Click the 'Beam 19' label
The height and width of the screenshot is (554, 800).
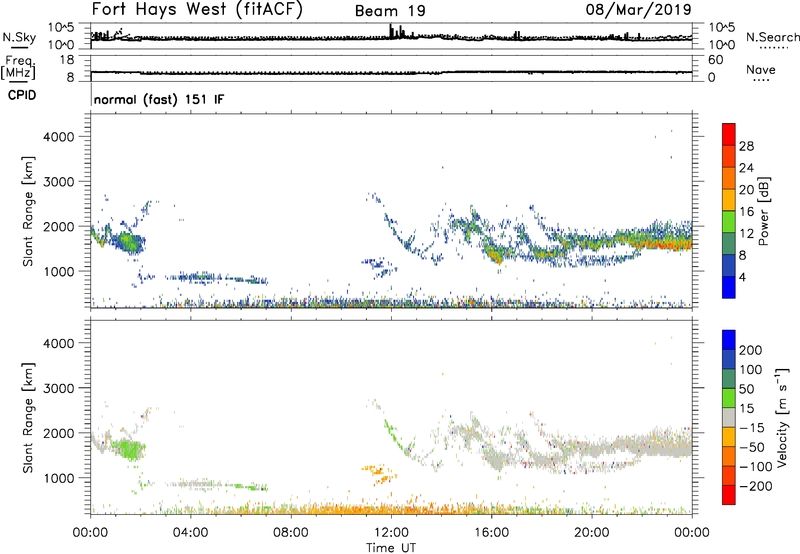tap(390, 11)
